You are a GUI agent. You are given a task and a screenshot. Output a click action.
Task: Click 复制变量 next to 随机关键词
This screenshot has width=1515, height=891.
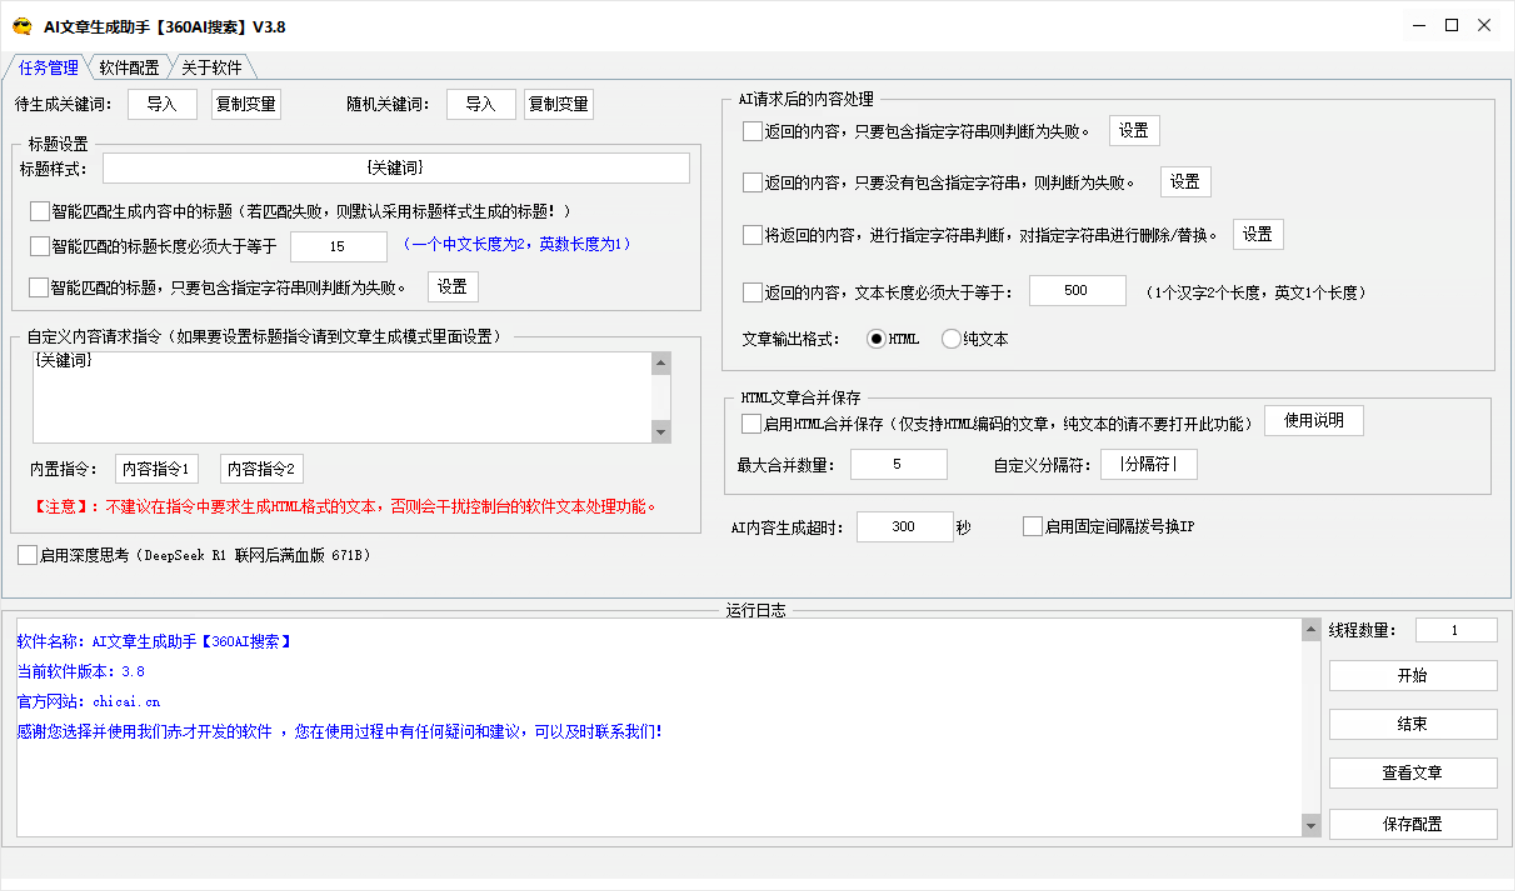pyautogui.click(x=559, y=104)
